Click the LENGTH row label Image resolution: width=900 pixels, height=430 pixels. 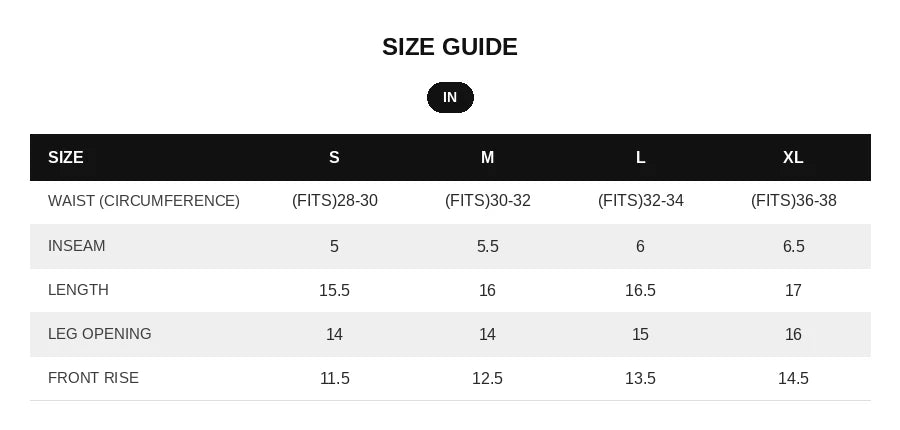coord(79,290)
